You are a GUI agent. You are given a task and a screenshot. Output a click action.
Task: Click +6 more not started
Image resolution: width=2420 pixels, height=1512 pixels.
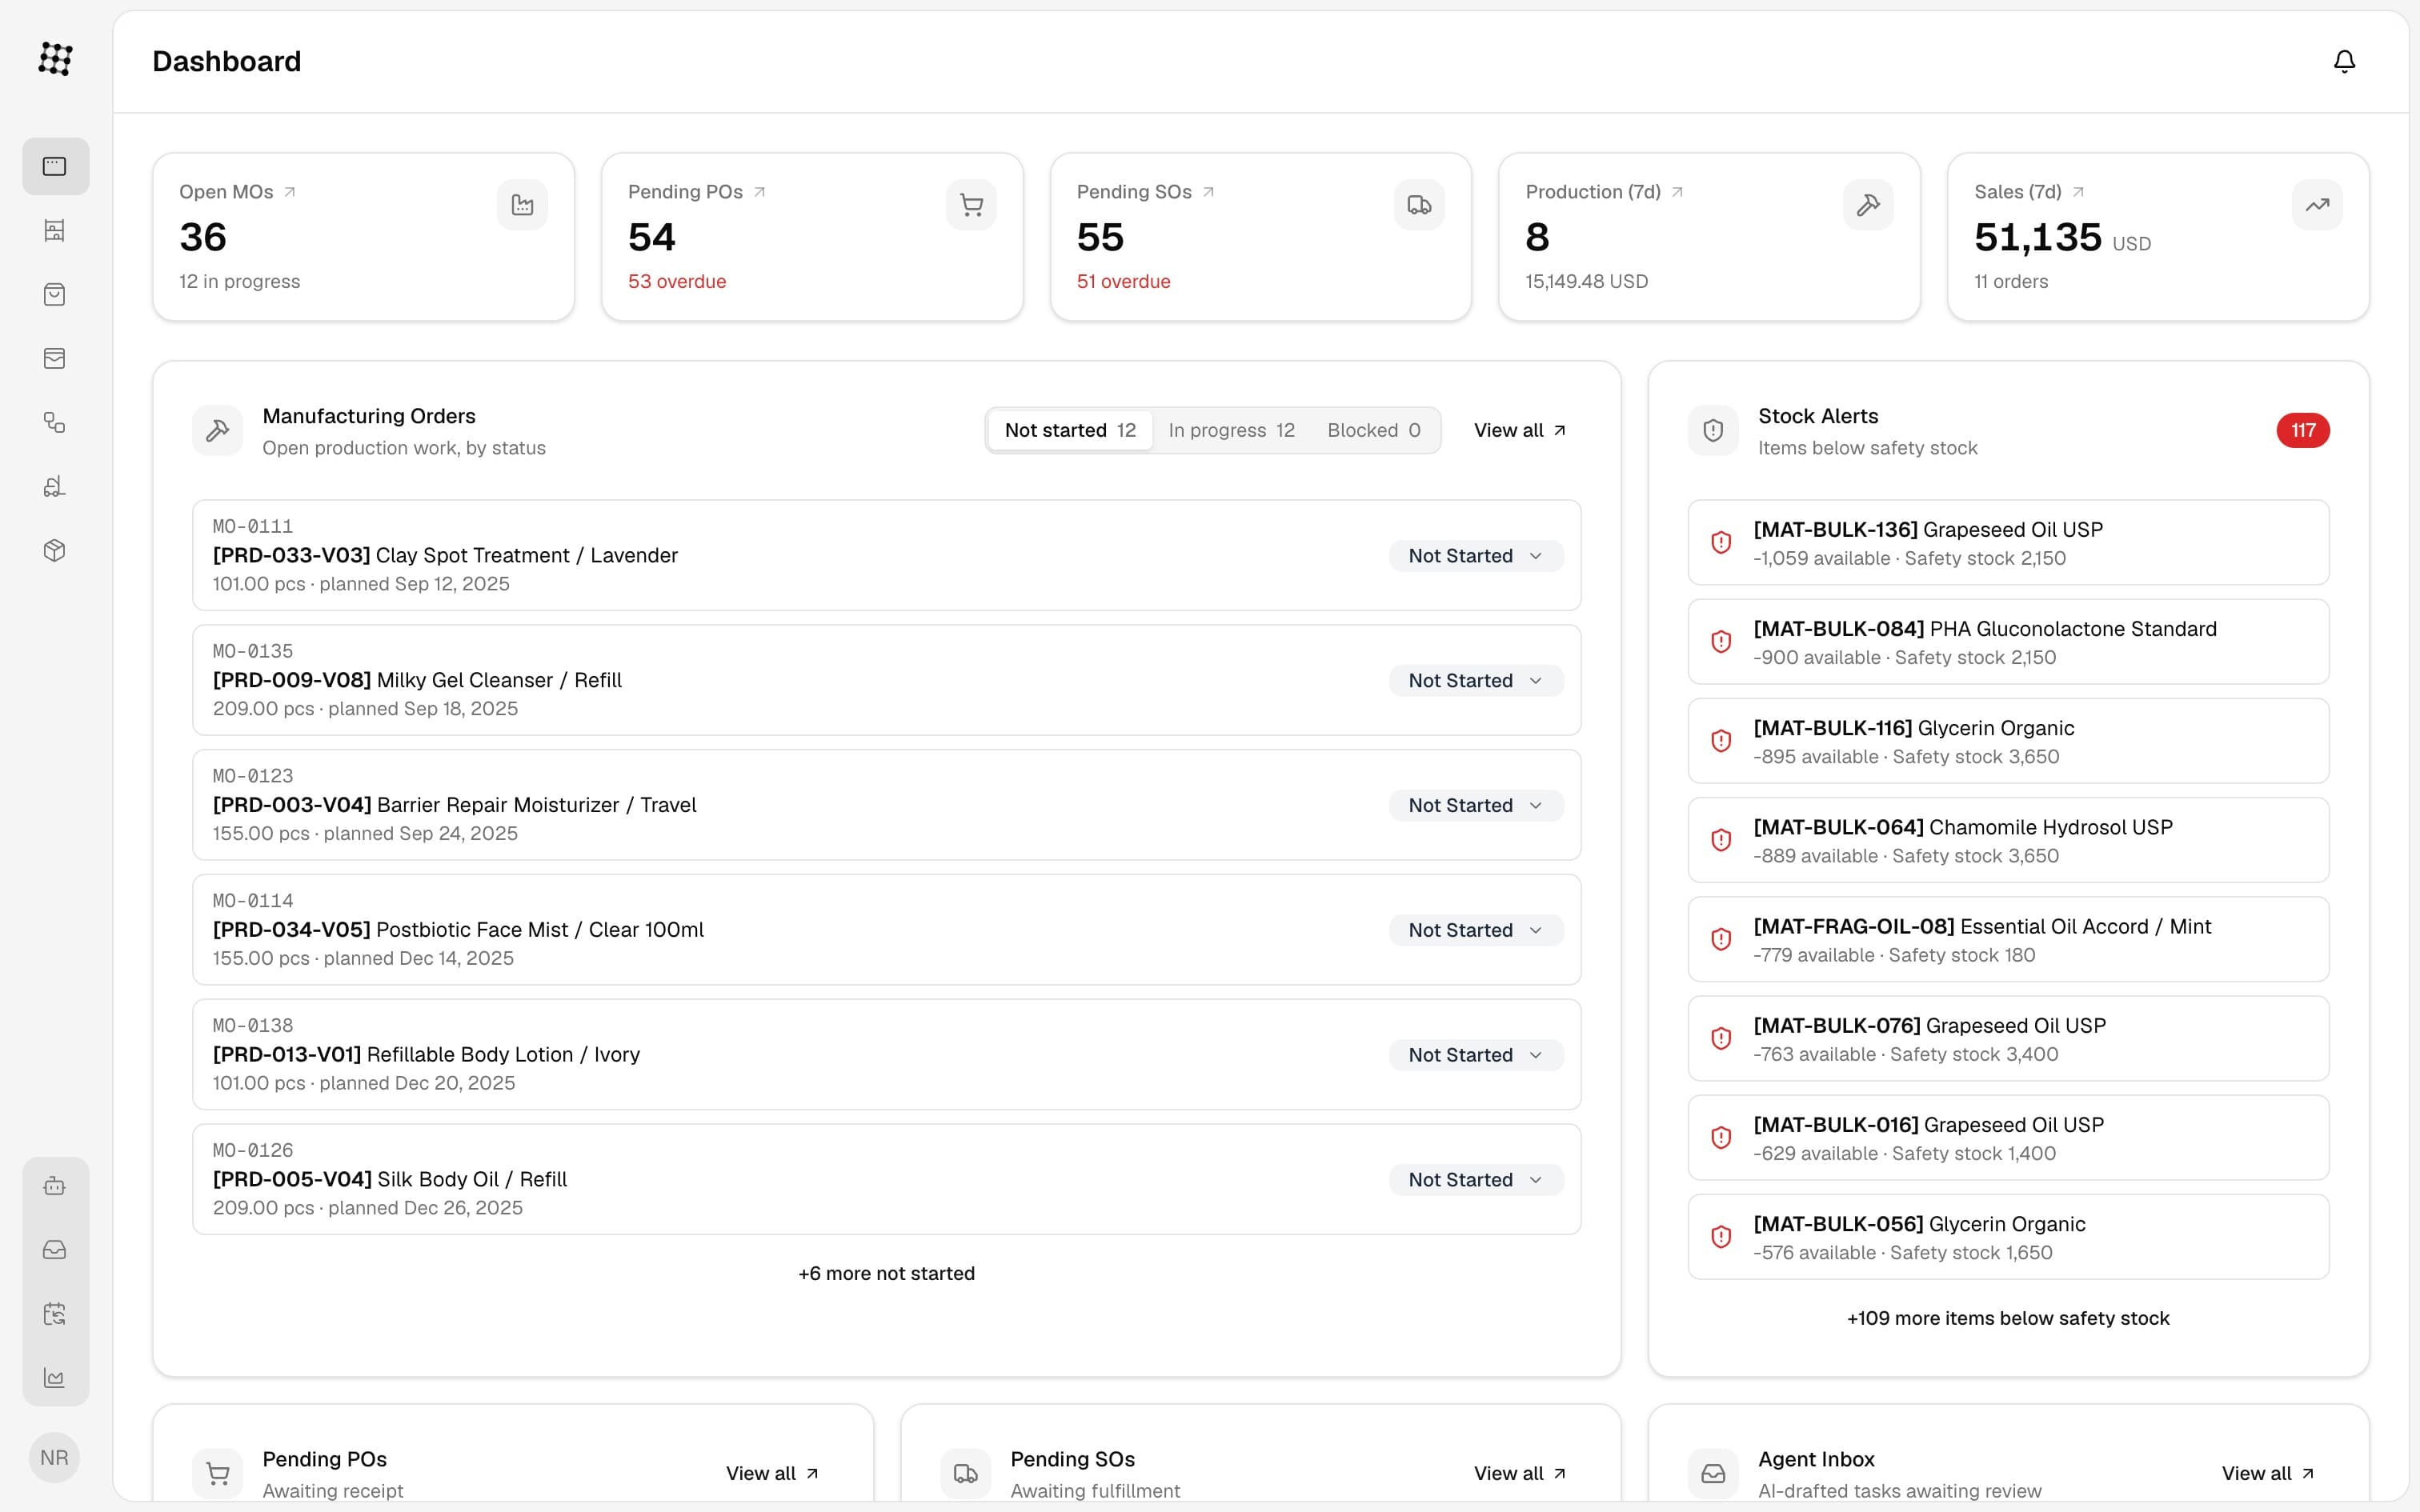coord(886,1274)
